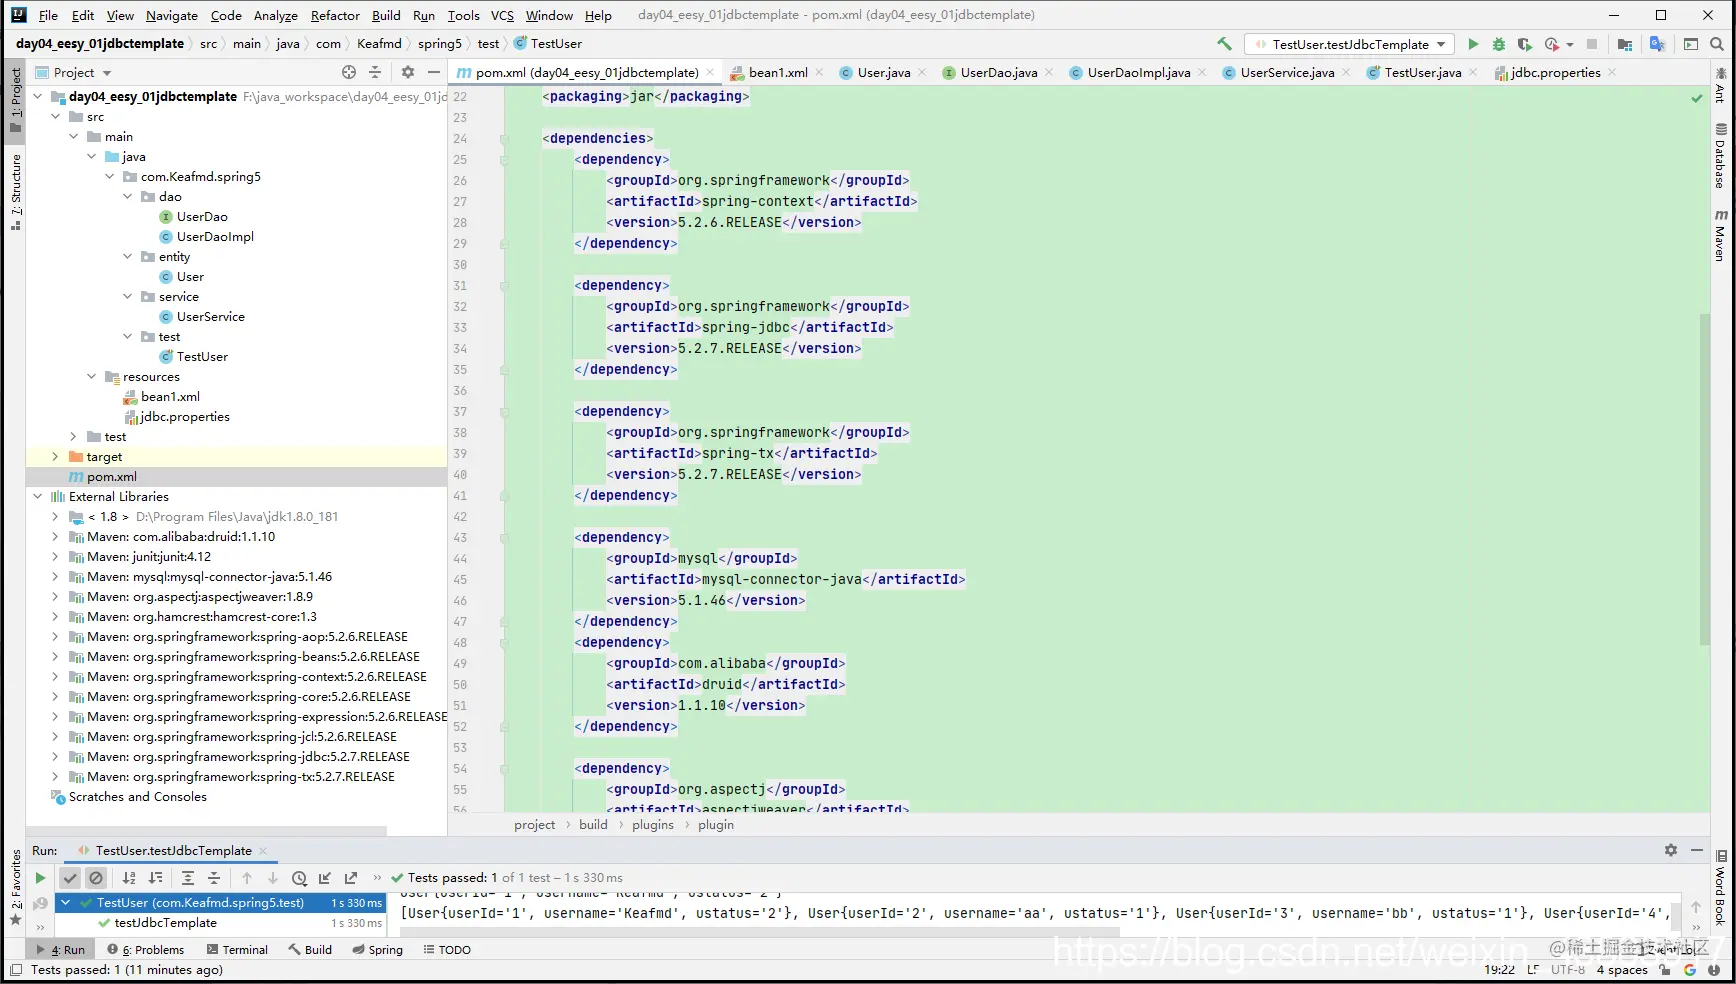Screen dimensions: 1736x984
Task: Click the Project panel horizontal scrollbar
Action: coord(205,831)
